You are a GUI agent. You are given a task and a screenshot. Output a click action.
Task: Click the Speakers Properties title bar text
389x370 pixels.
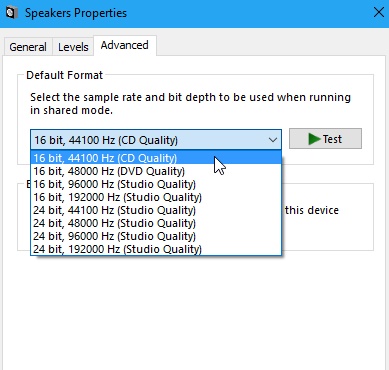(76, 13)
